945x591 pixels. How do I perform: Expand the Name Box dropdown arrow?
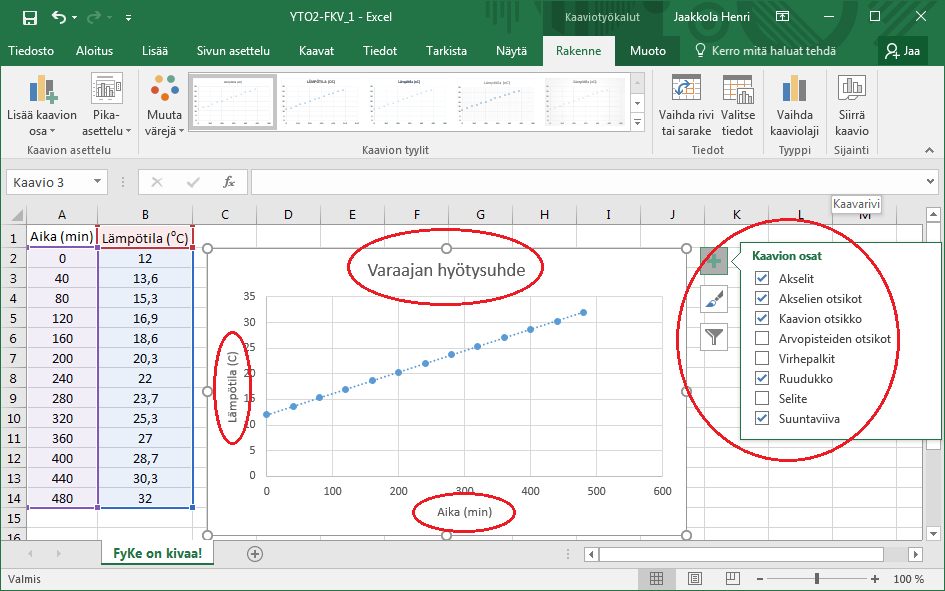98,182
